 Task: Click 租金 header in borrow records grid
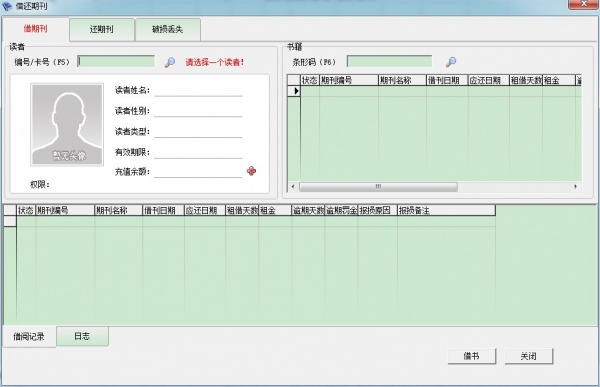pos(275,211)
